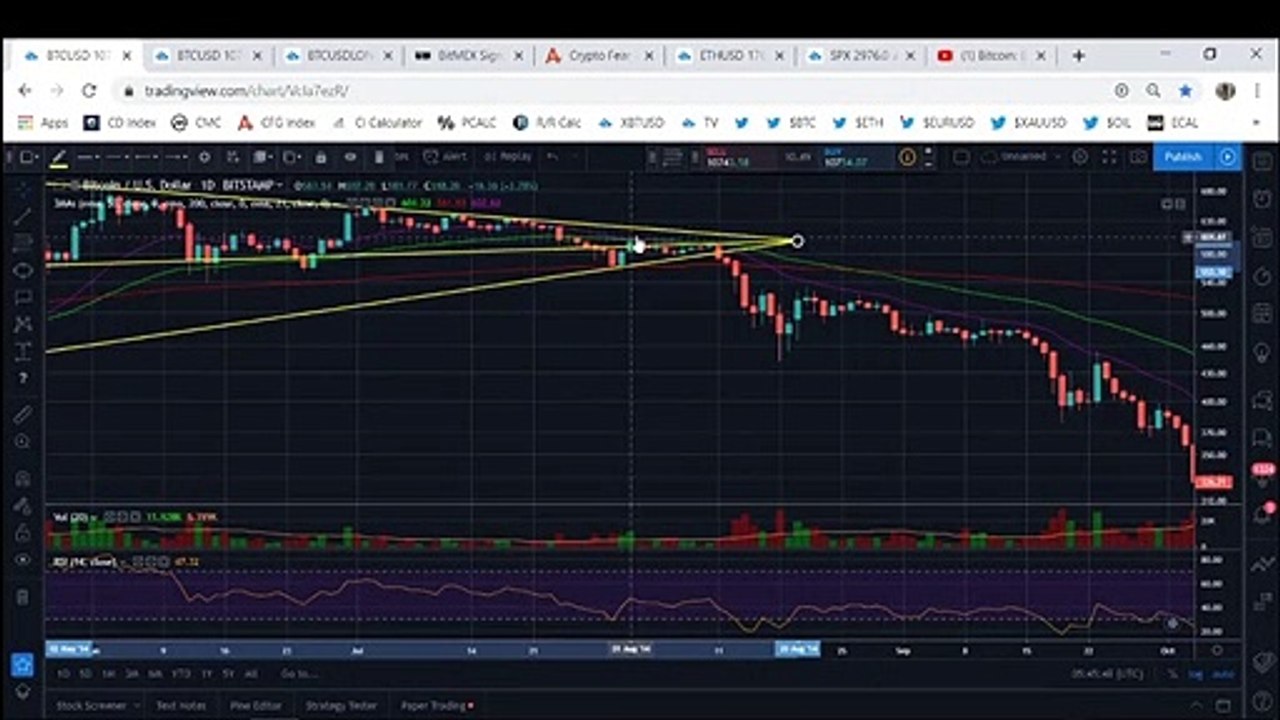Screen dimensions: 1280x720
Task: Undo the last chart action
Action: [551, 157]
